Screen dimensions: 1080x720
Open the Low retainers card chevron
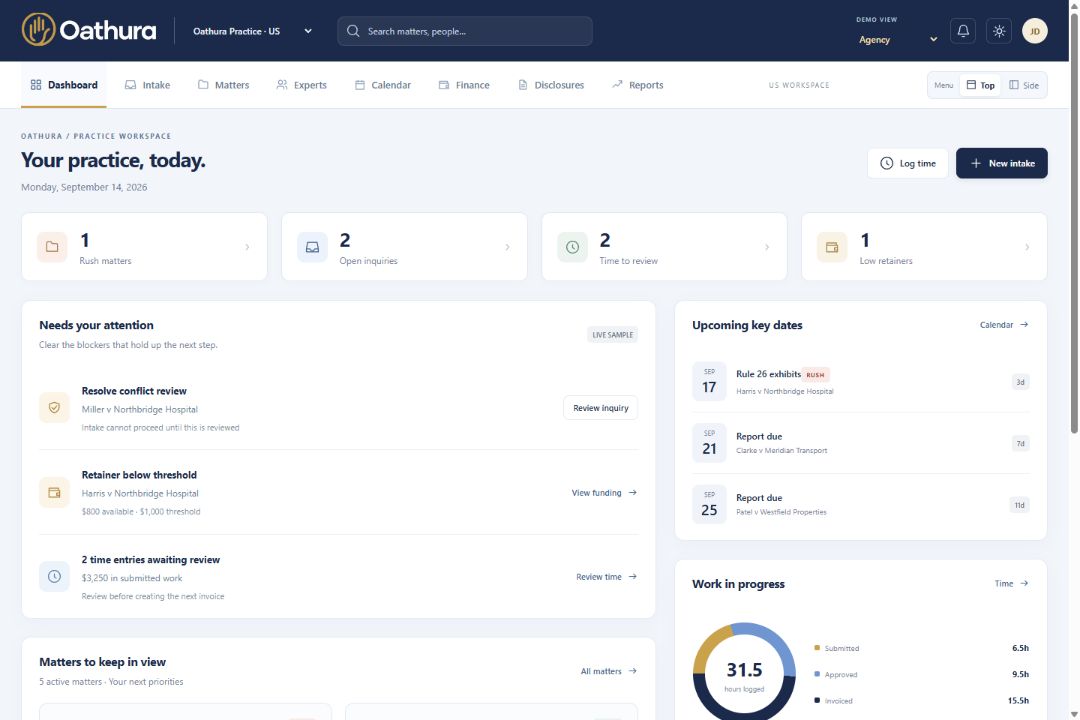(1027, 247)
